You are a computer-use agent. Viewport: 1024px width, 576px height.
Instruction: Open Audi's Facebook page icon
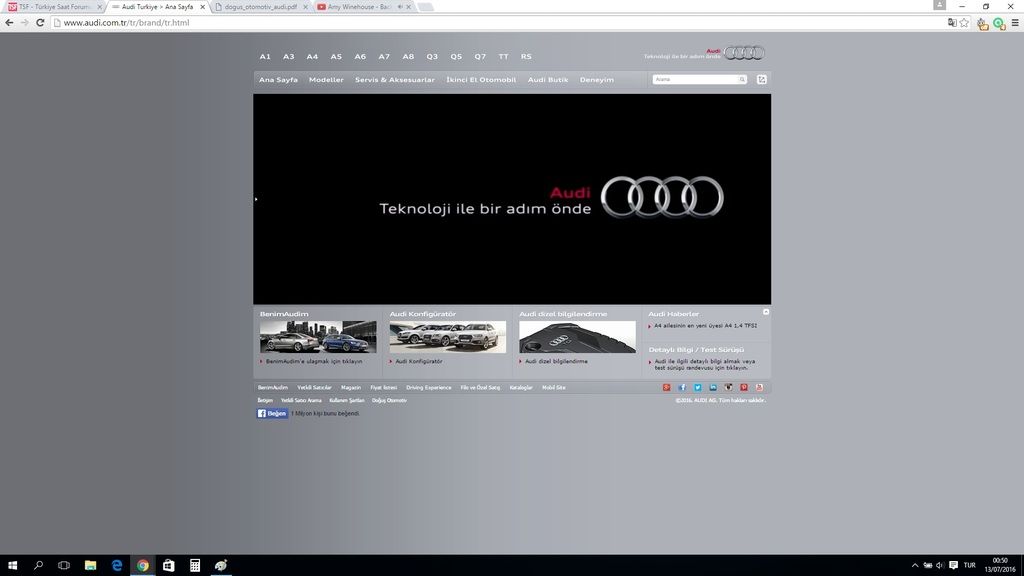[682, 387]
